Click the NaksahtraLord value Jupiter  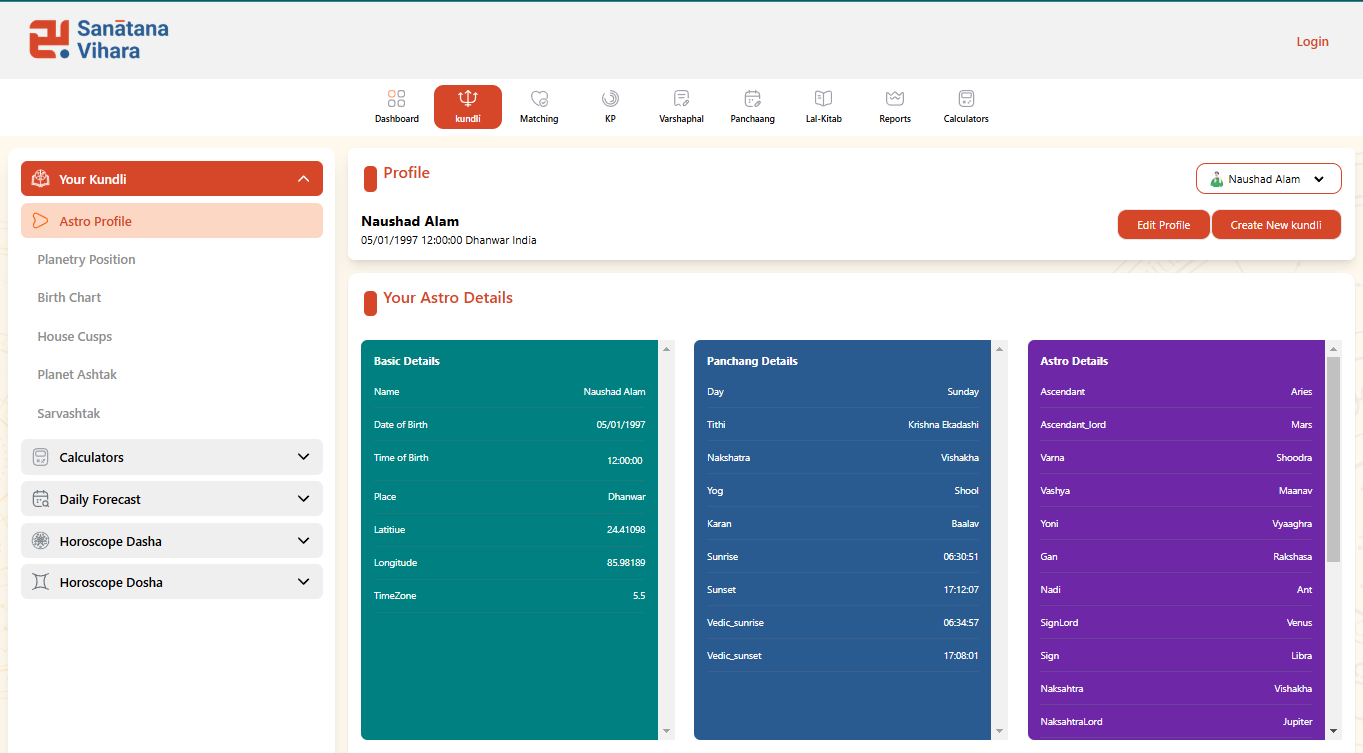[1298, 722]
